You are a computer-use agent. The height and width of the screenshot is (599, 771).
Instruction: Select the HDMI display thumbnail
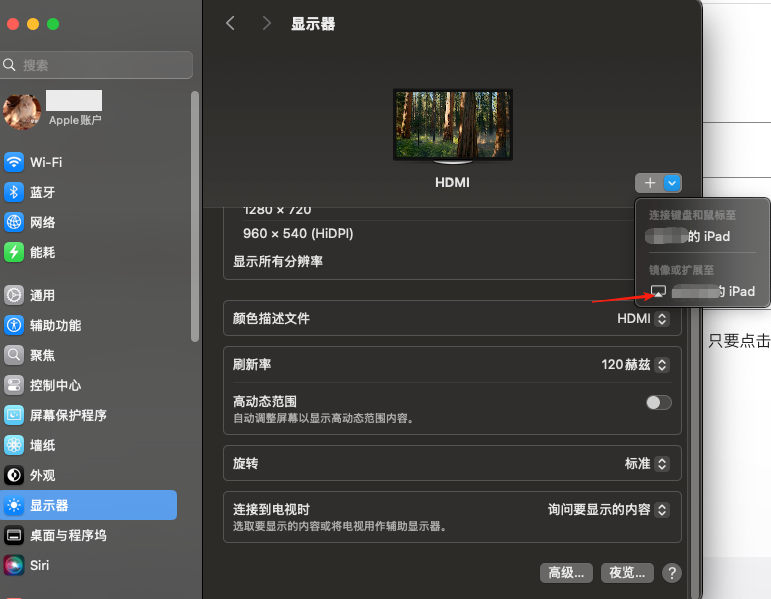[x=452, y=125]
